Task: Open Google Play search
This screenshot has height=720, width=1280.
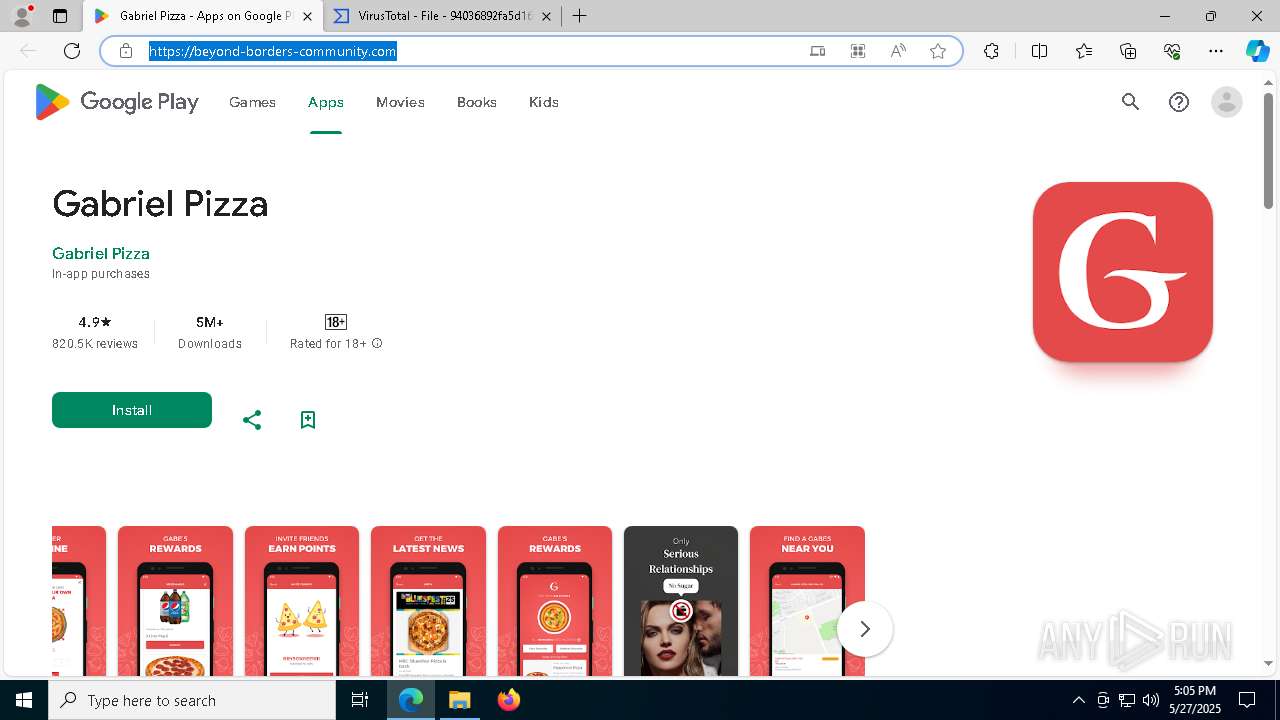Action: pos(1131,102)
